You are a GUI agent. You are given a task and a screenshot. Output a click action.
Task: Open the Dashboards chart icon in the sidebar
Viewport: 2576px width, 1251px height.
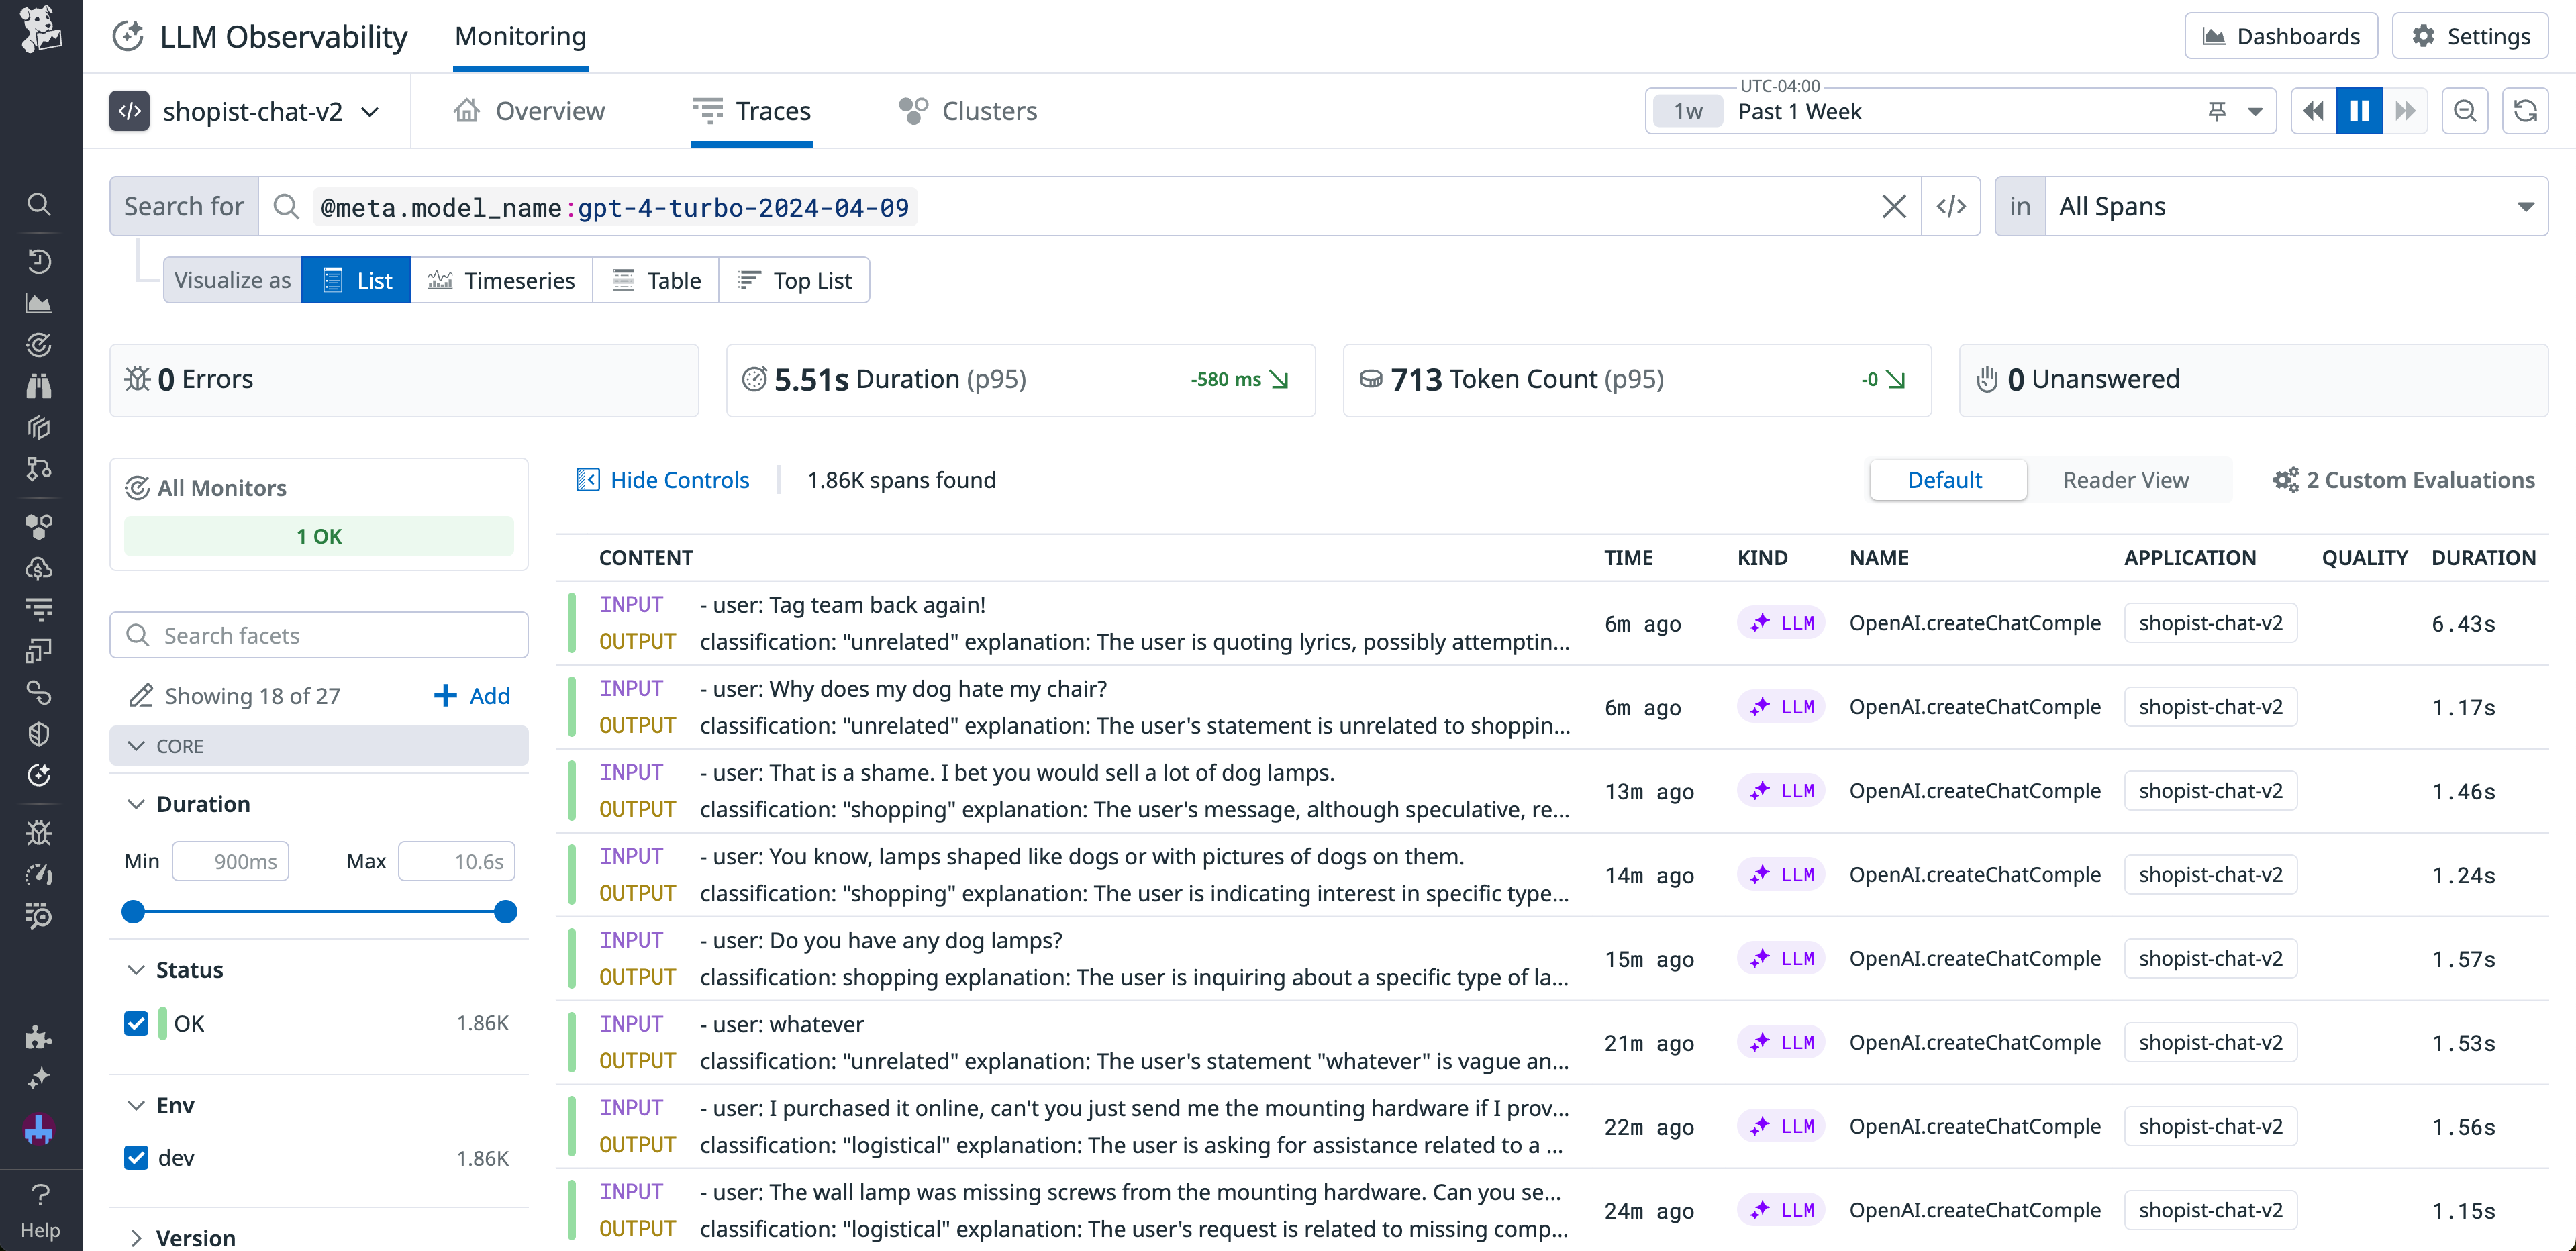click(x=39, y=303)
